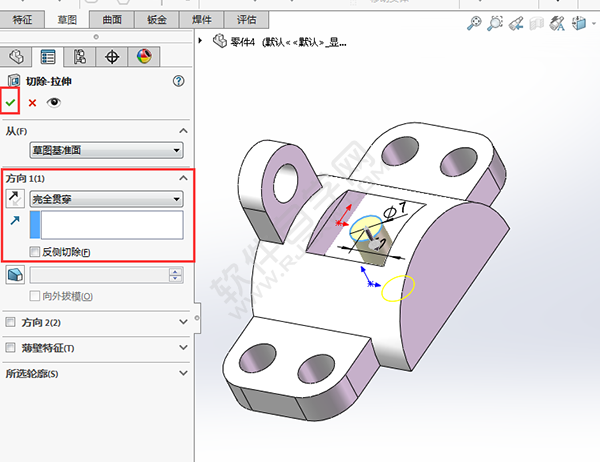The image size is (600, 462).
Task: Toggle draft on/off icon
Action: coord(15,274)
